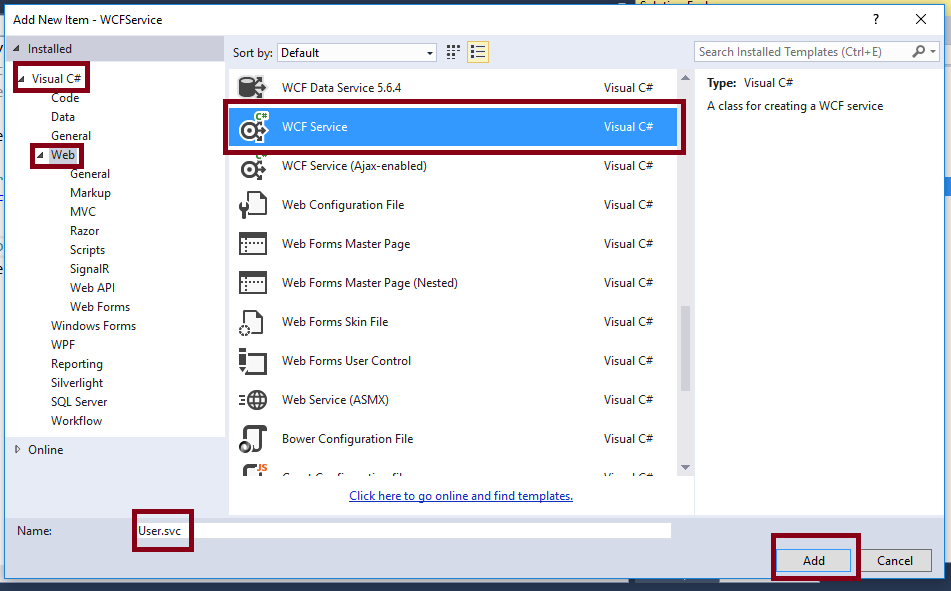
Task: Click the WCF Service template icon
Action: 254,127
